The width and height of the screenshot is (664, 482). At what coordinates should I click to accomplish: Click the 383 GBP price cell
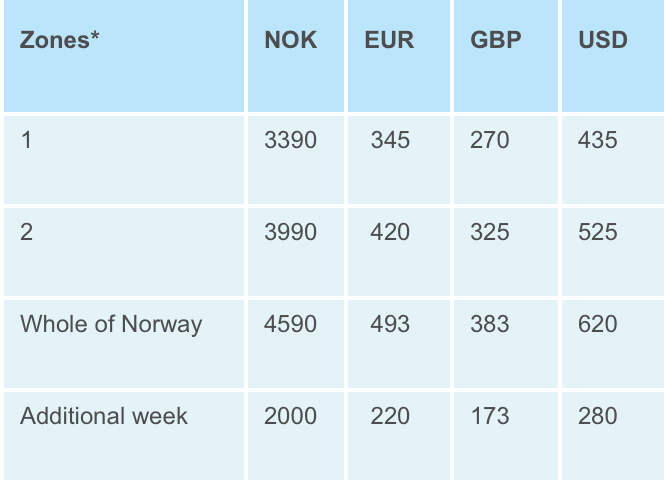click(x=490, y=324)
